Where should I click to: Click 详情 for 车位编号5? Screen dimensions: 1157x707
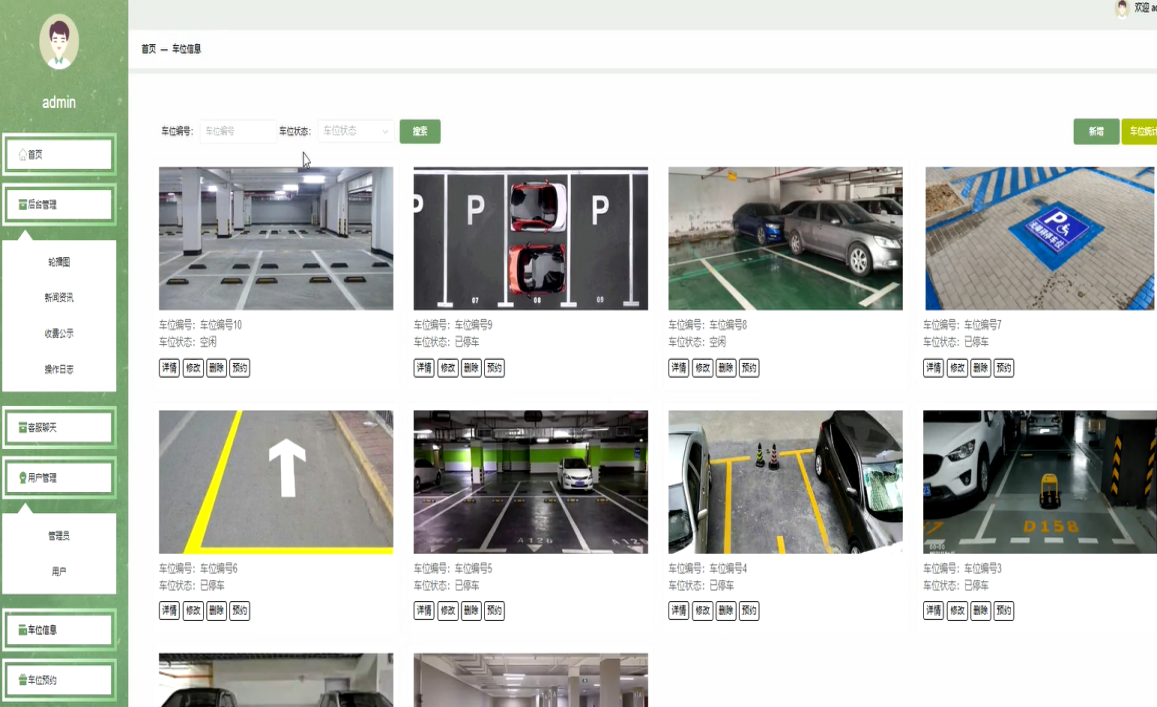[x=424, y=610]
